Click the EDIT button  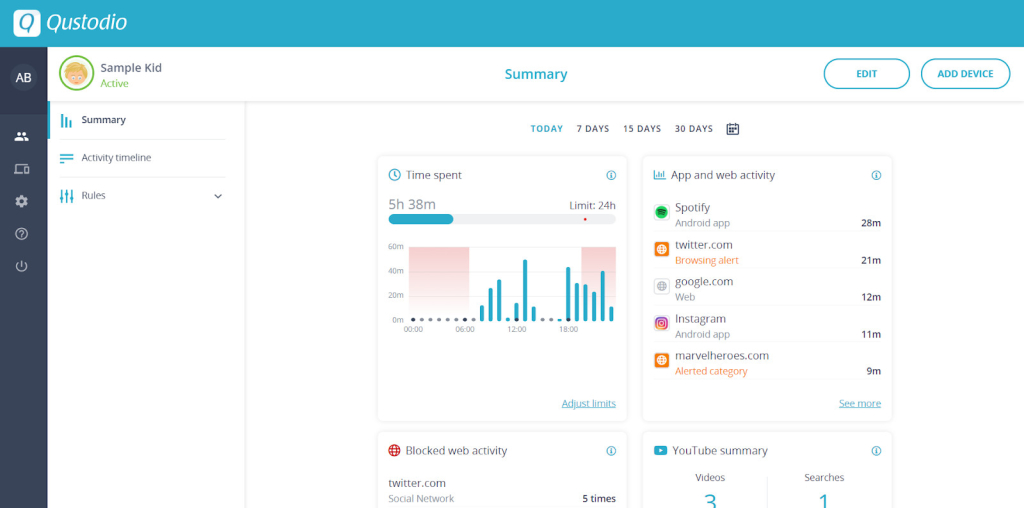867,74
